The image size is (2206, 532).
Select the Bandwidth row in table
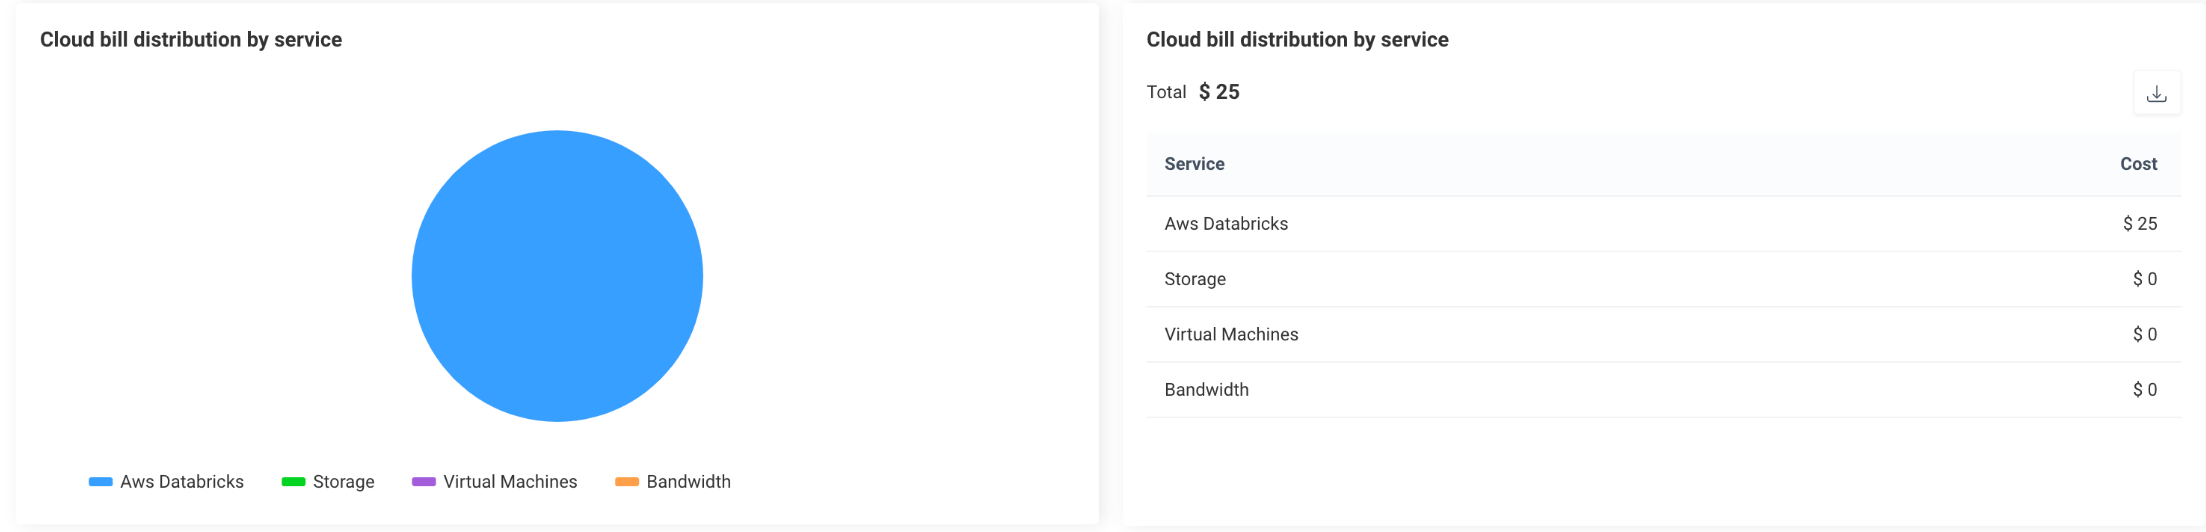pyautogui.click(x=1663, y=390)
